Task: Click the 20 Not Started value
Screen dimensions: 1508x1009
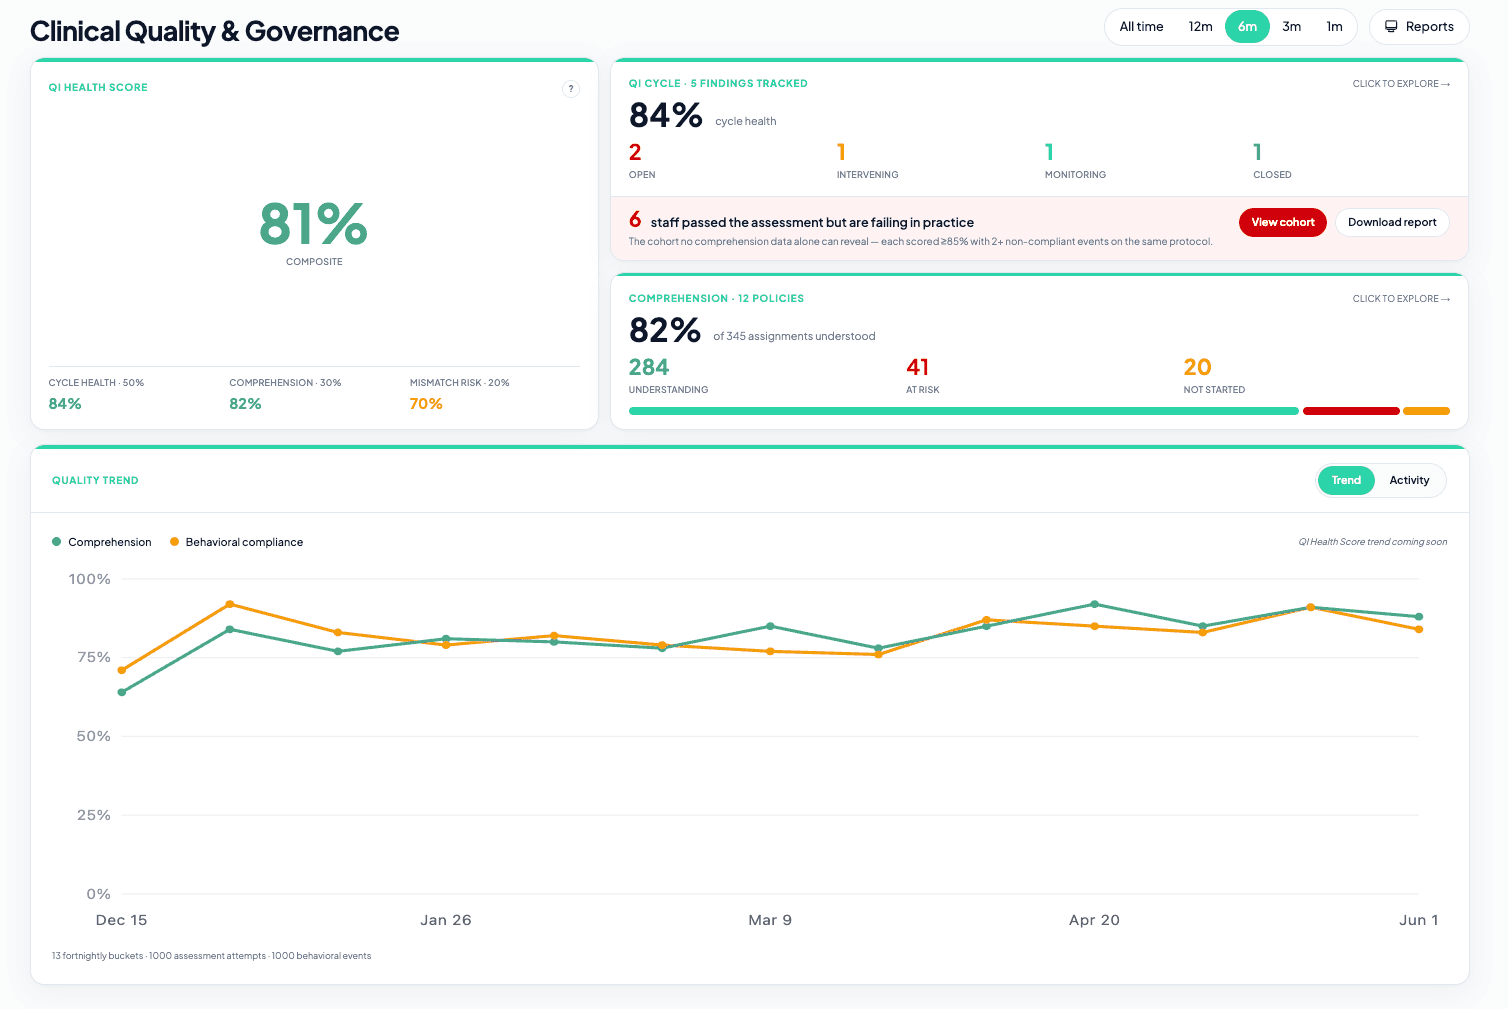Action: pos(1197,367)
